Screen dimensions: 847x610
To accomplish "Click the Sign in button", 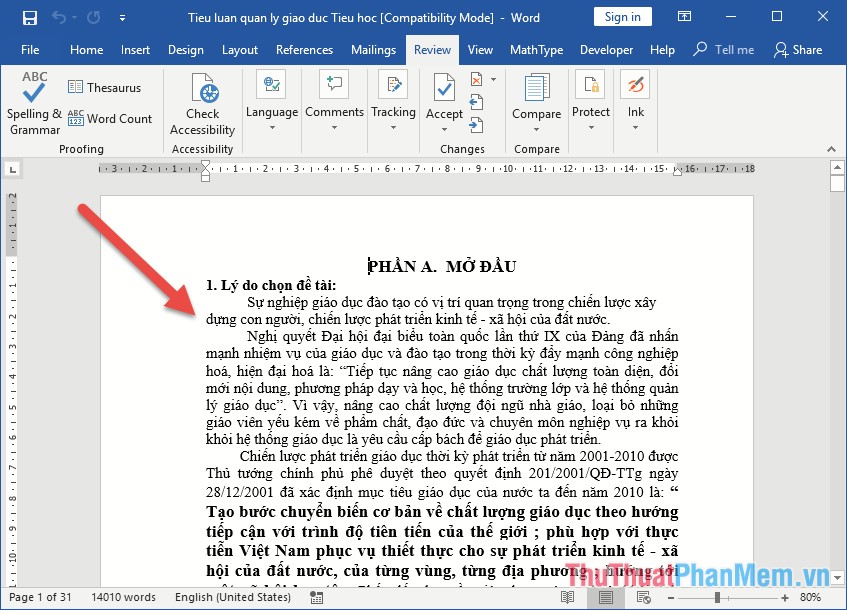I will click(622, 16).
